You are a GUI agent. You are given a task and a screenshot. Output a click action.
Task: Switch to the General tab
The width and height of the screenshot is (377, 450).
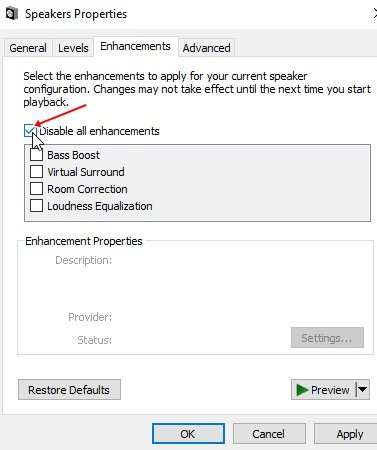tap(28, 48)
